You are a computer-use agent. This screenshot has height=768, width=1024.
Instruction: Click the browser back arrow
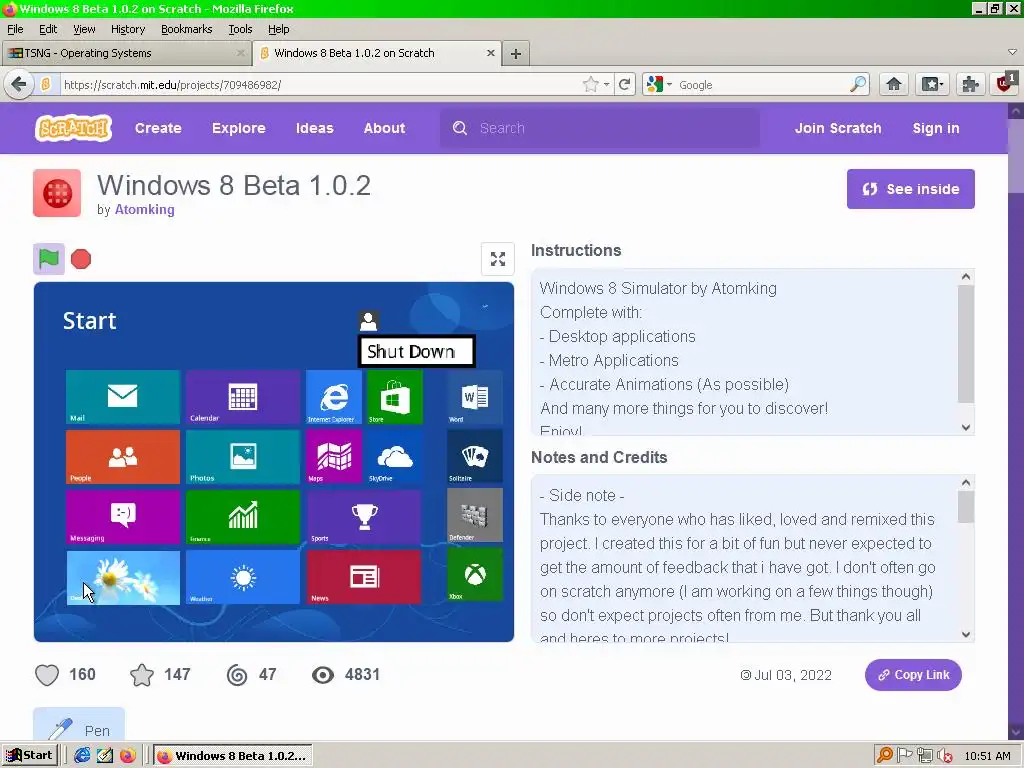click(19, 84)
